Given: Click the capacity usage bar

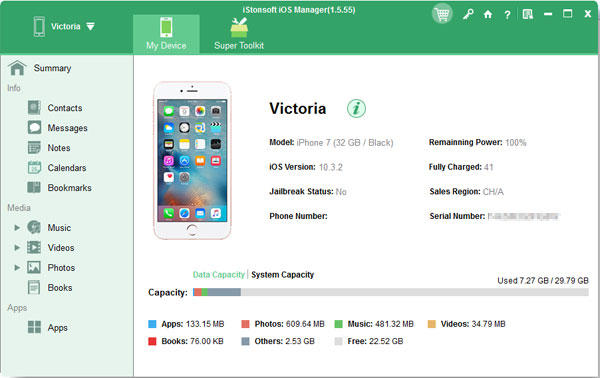Looking at the screenshot, I should coord(391,292).
